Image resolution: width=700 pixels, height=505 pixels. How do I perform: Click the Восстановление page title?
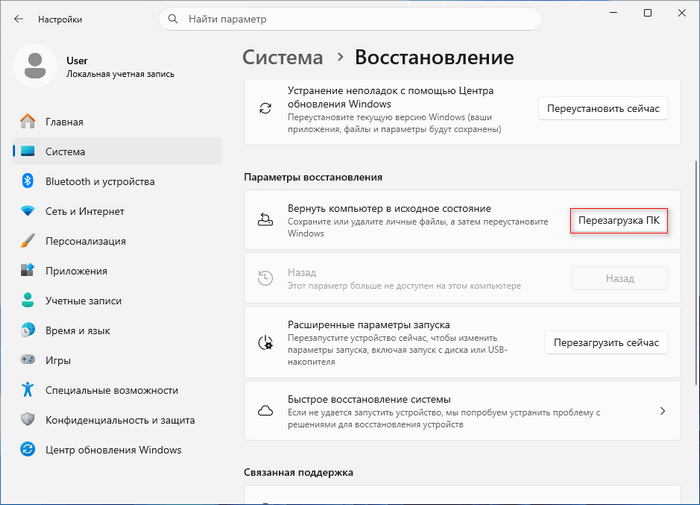pos(434,58)
